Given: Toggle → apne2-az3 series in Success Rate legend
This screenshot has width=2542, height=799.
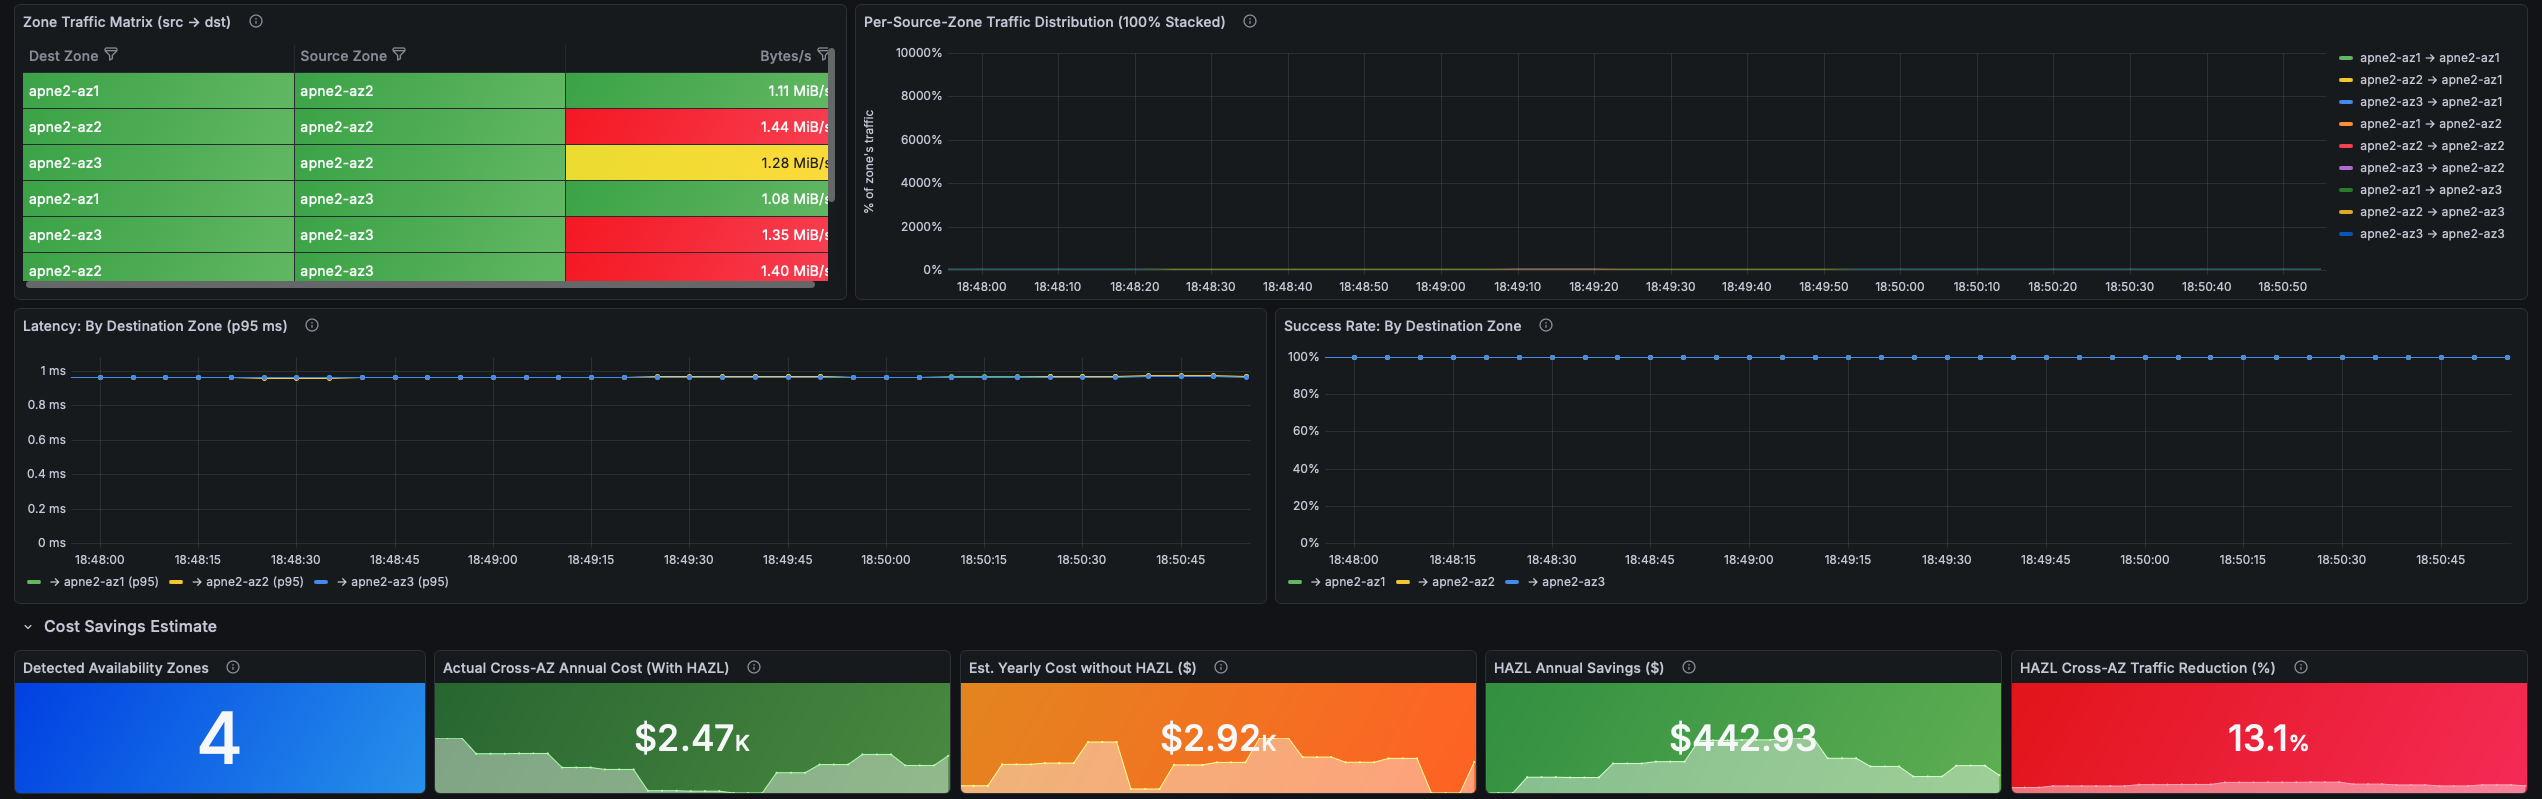Looking at the screenshot, I should click(1565, 582).
